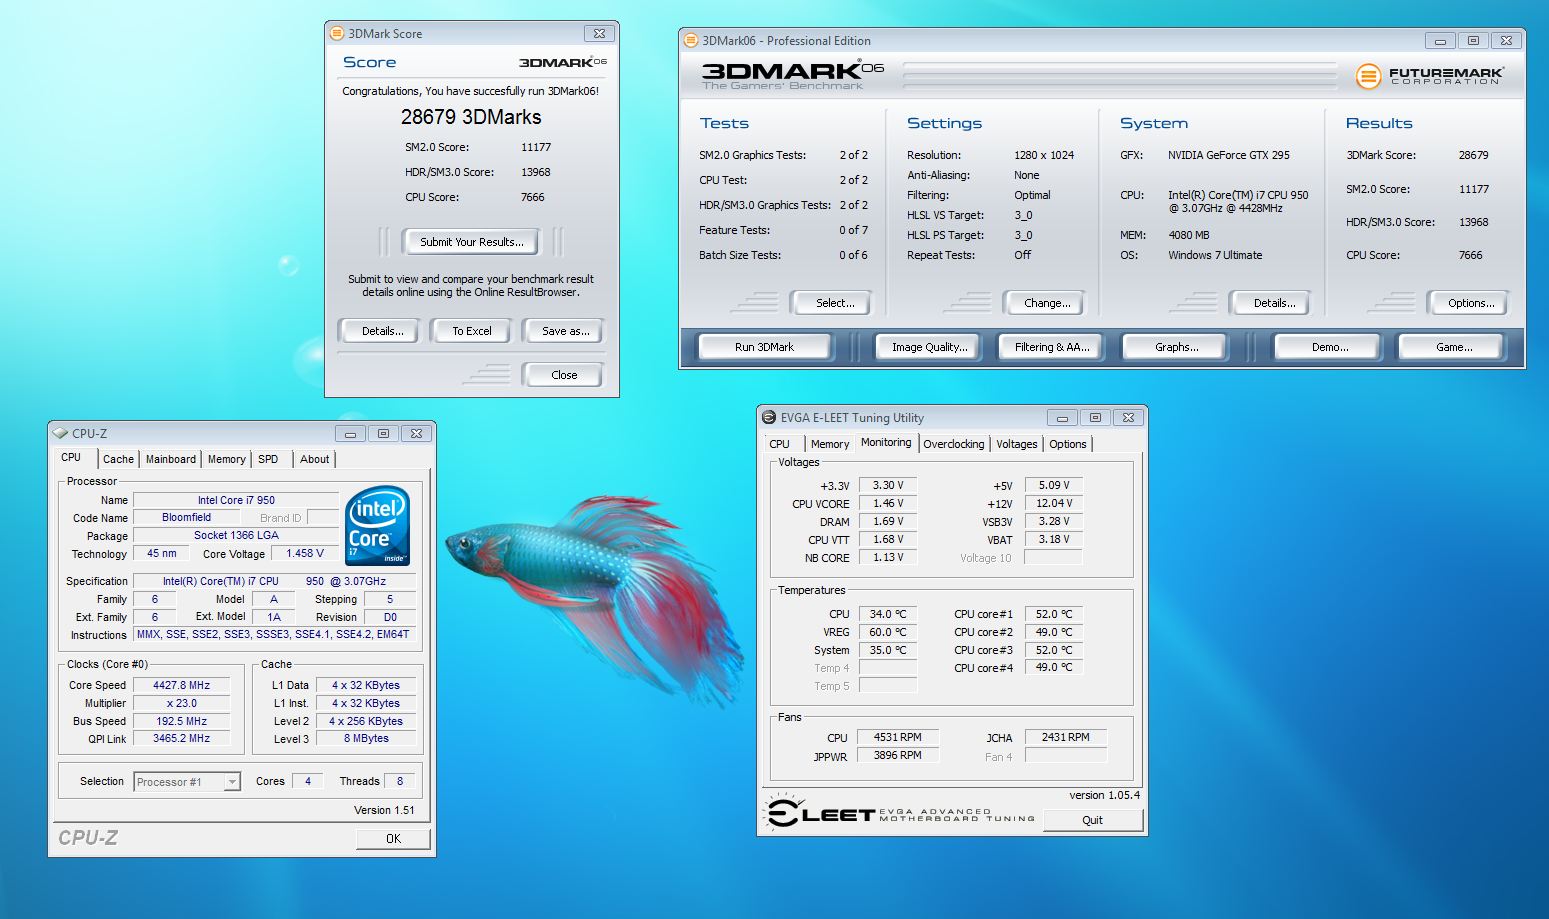Open the Mainboard tab in CPU-Z

point(171,459)
